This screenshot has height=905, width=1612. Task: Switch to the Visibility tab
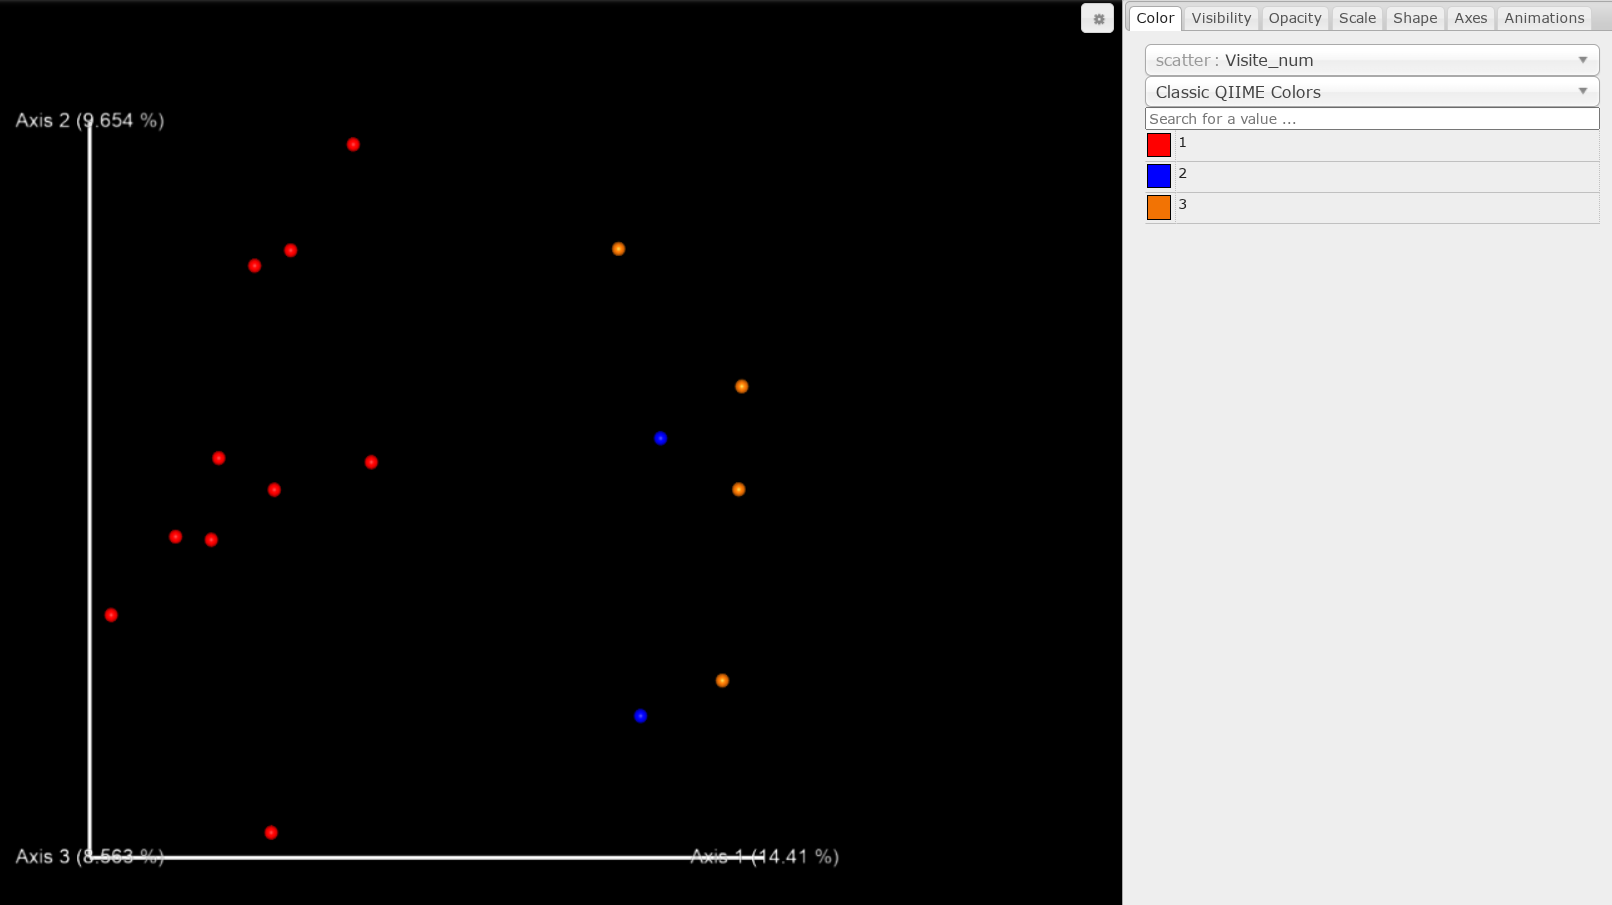[x=1220, y=18]
